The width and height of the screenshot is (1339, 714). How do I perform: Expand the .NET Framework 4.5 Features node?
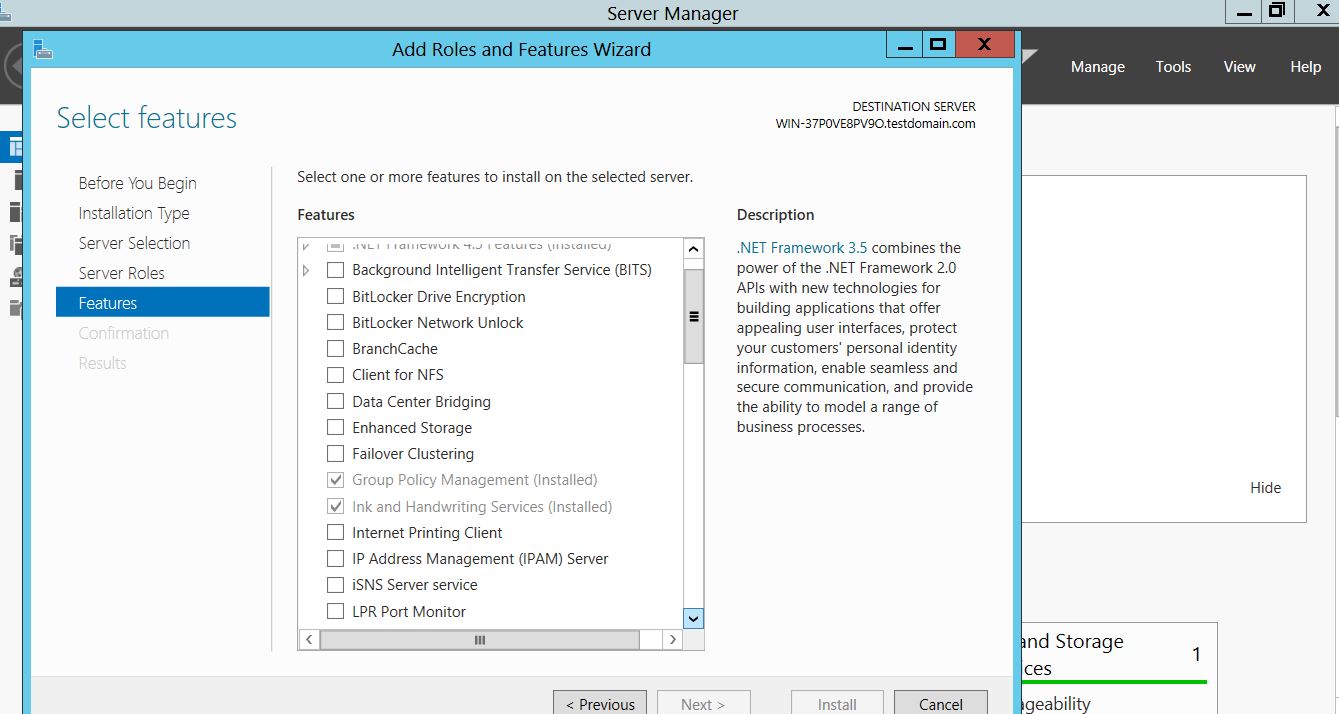pos(306,245)
